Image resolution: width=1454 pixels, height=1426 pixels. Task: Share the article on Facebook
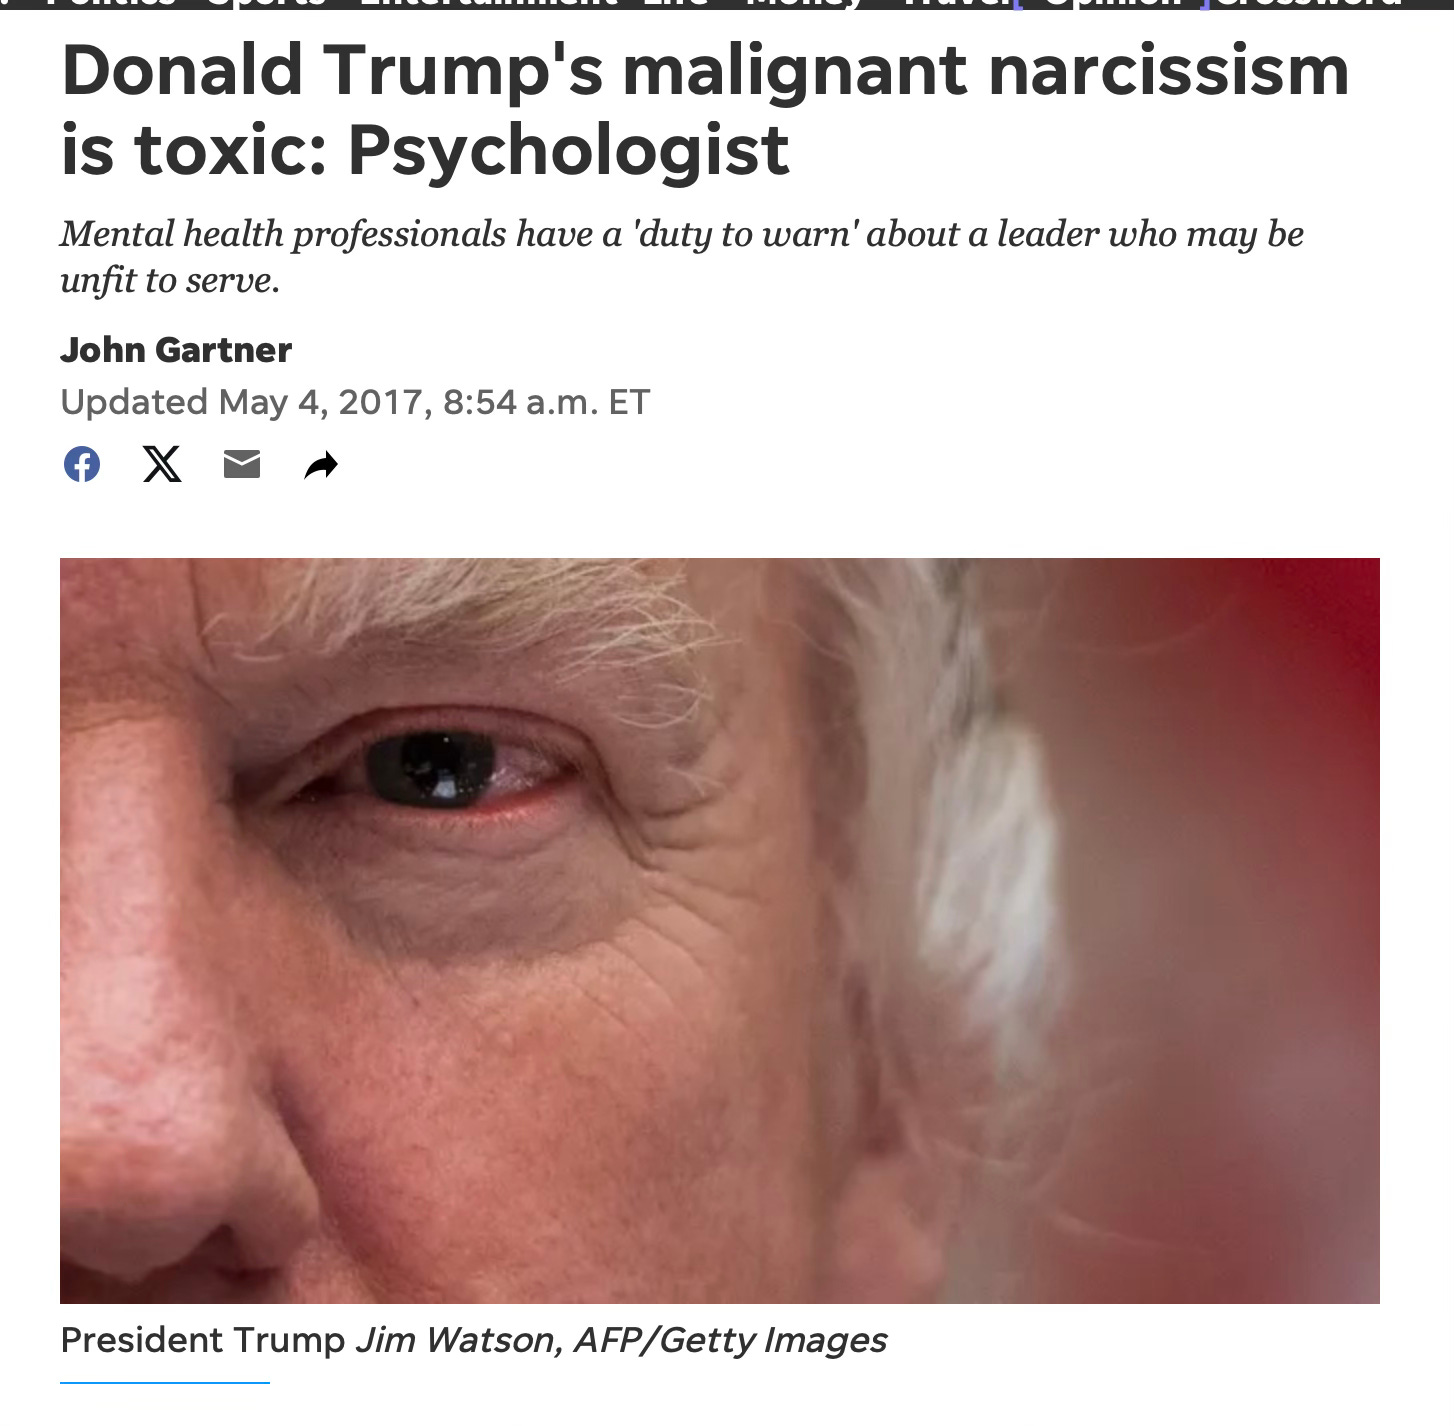click(x=81, y=464)
